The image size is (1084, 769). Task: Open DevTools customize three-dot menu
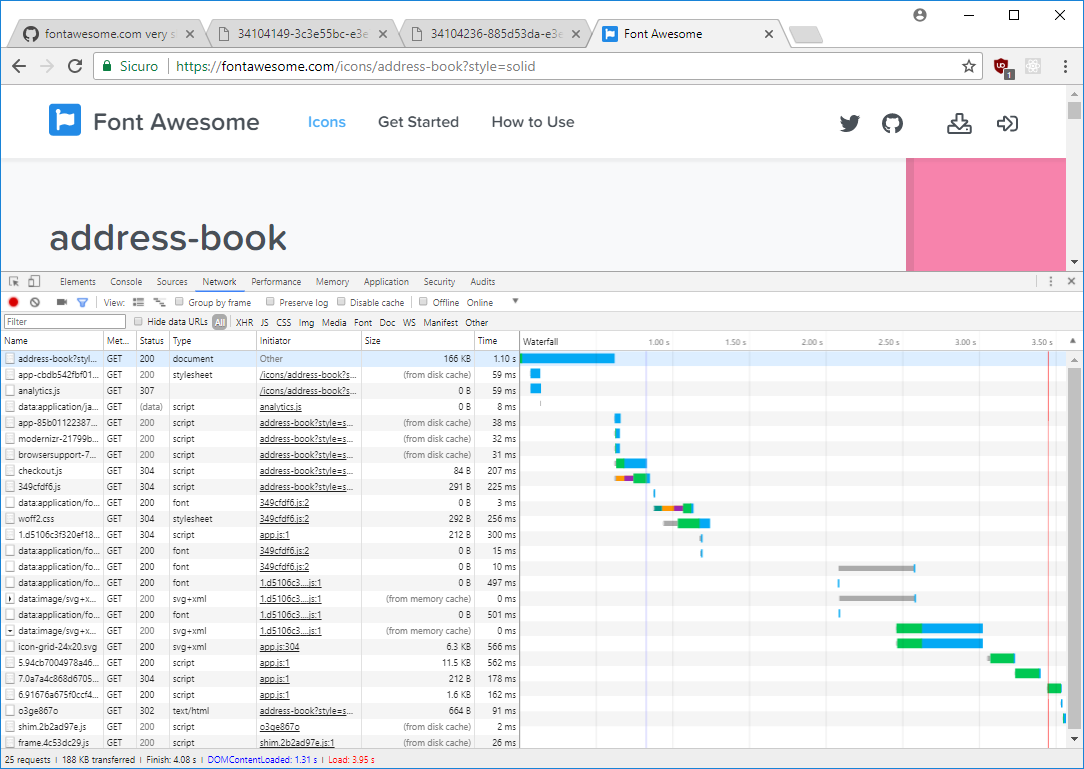[1050, 281]
